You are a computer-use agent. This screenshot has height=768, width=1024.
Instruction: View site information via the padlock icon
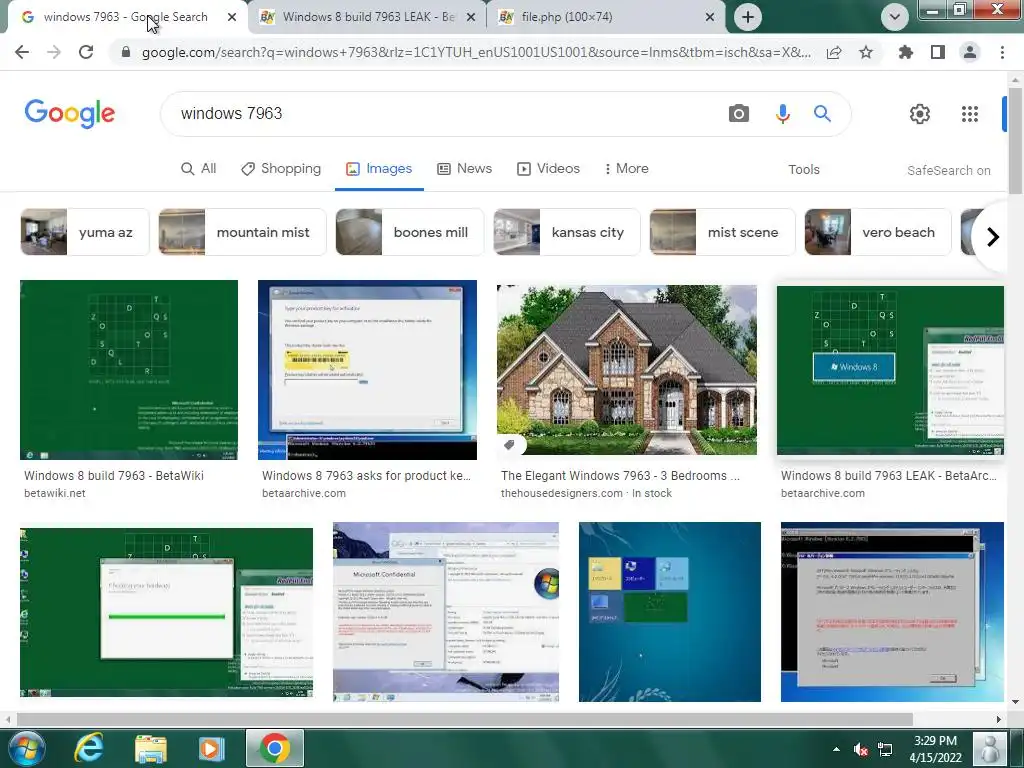[x=126, y=52]
